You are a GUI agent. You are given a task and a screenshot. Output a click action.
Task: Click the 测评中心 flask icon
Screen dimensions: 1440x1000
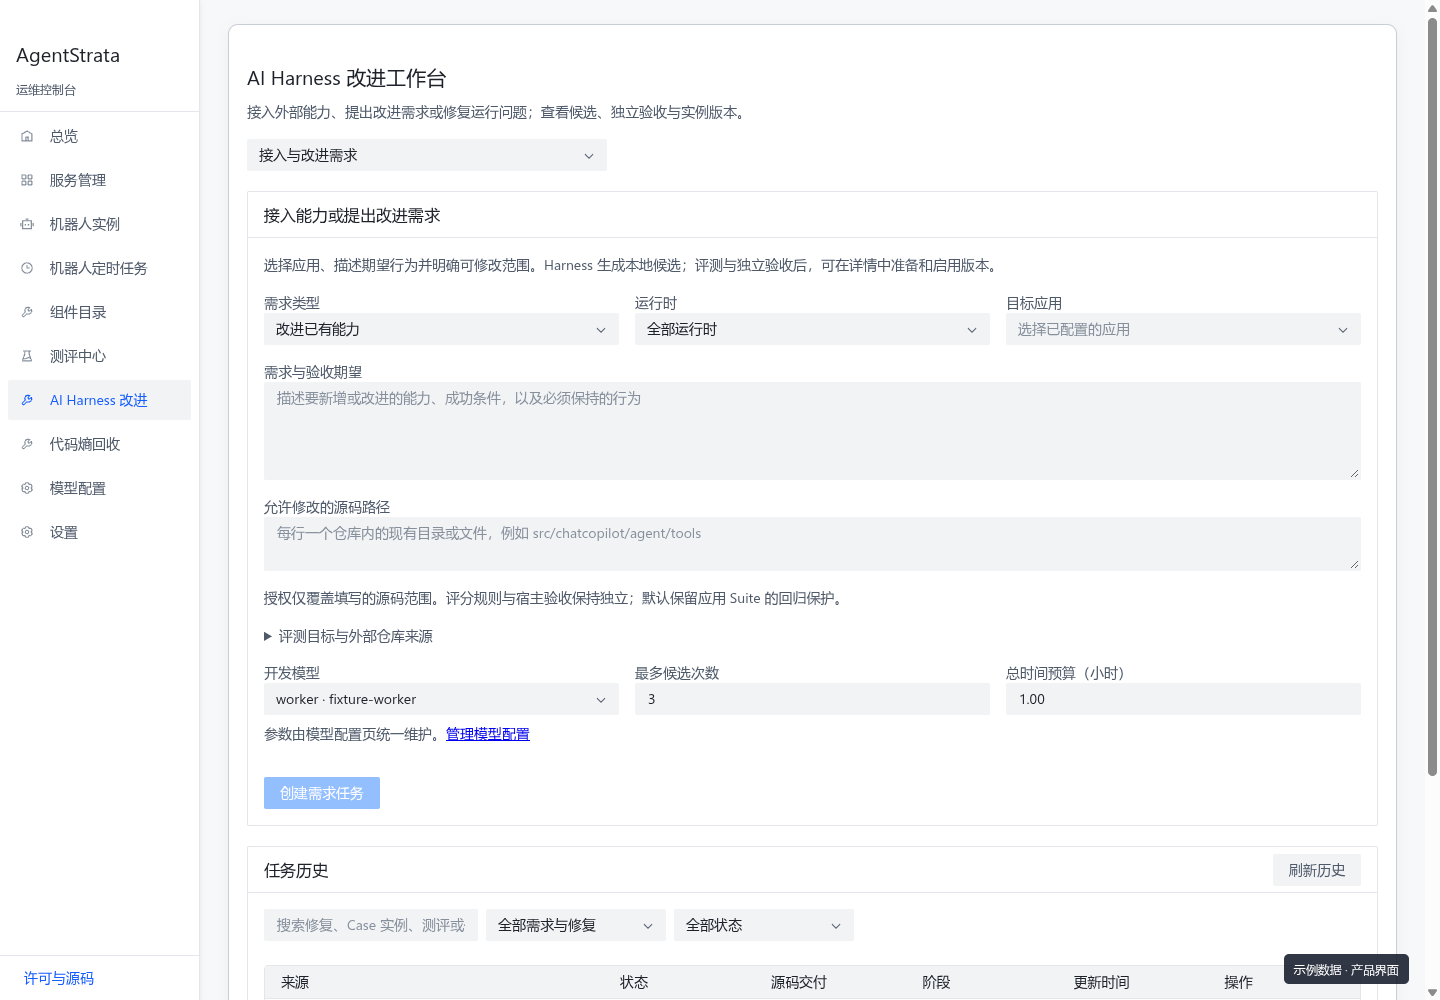click(27, 356)
